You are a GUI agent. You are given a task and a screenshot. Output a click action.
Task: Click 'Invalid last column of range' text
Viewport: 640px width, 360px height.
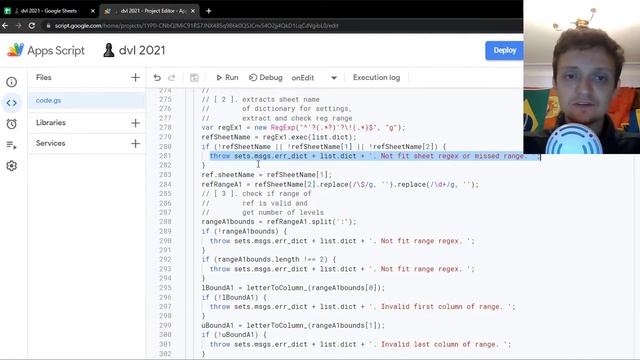coord(438,344)
